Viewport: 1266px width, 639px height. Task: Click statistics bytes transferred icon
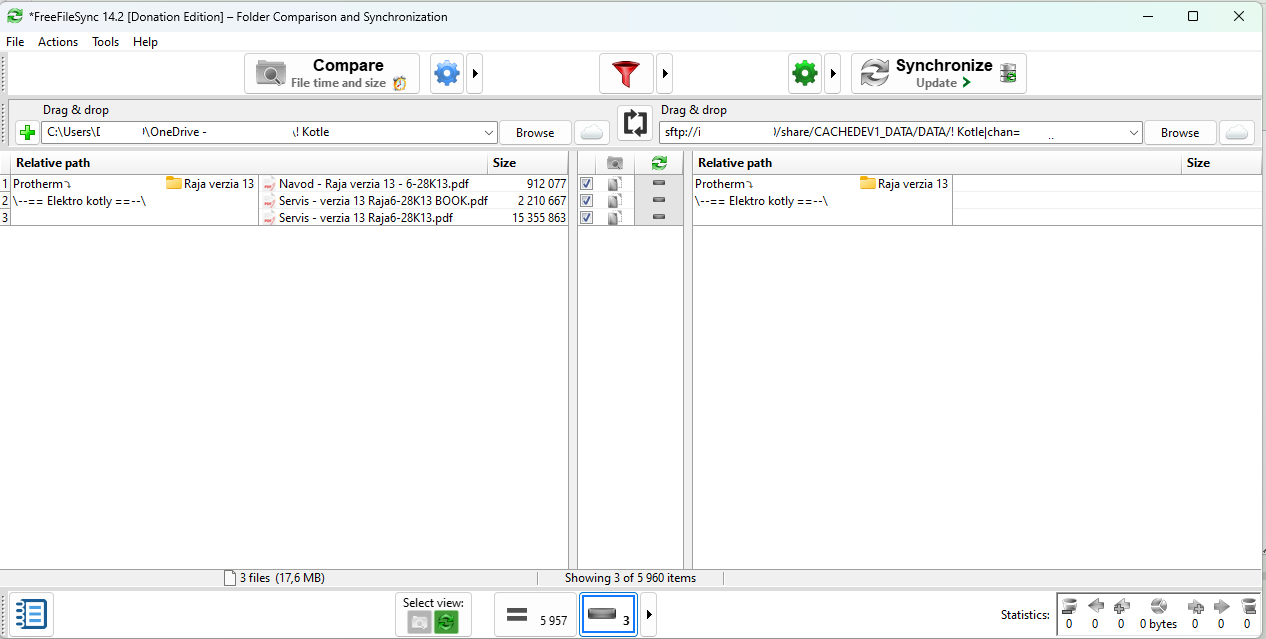click(1158, 606)
